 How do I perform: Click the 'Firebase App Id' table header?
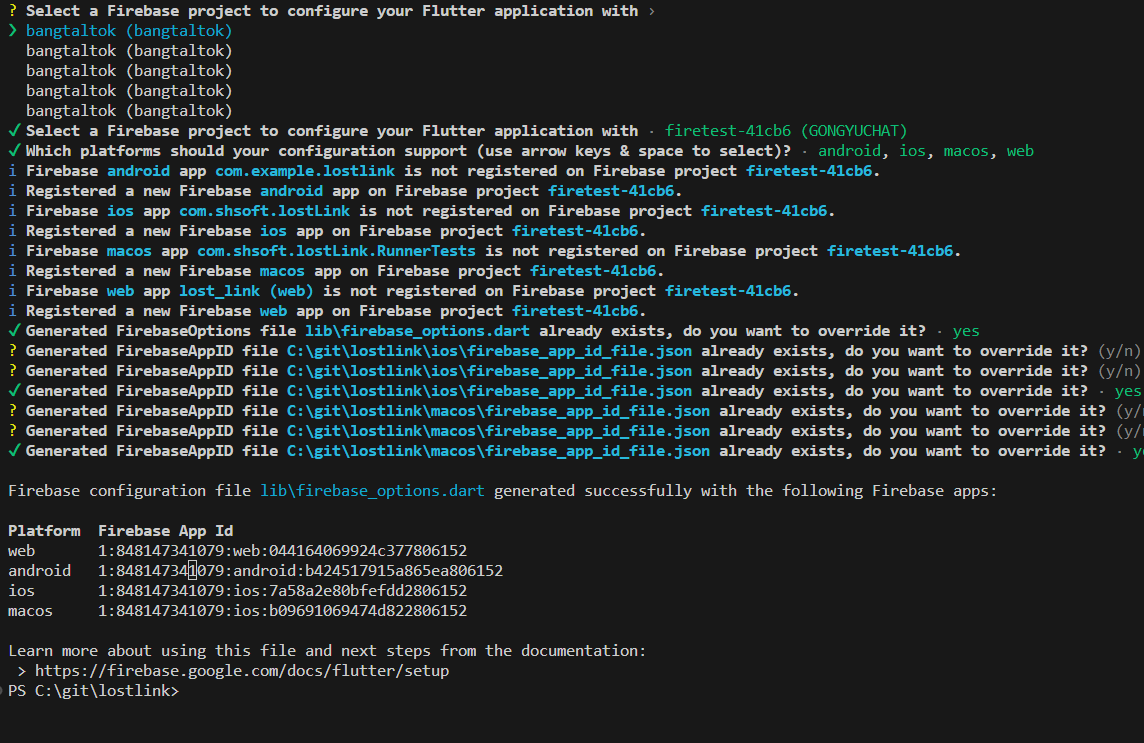tap(166, 531)
